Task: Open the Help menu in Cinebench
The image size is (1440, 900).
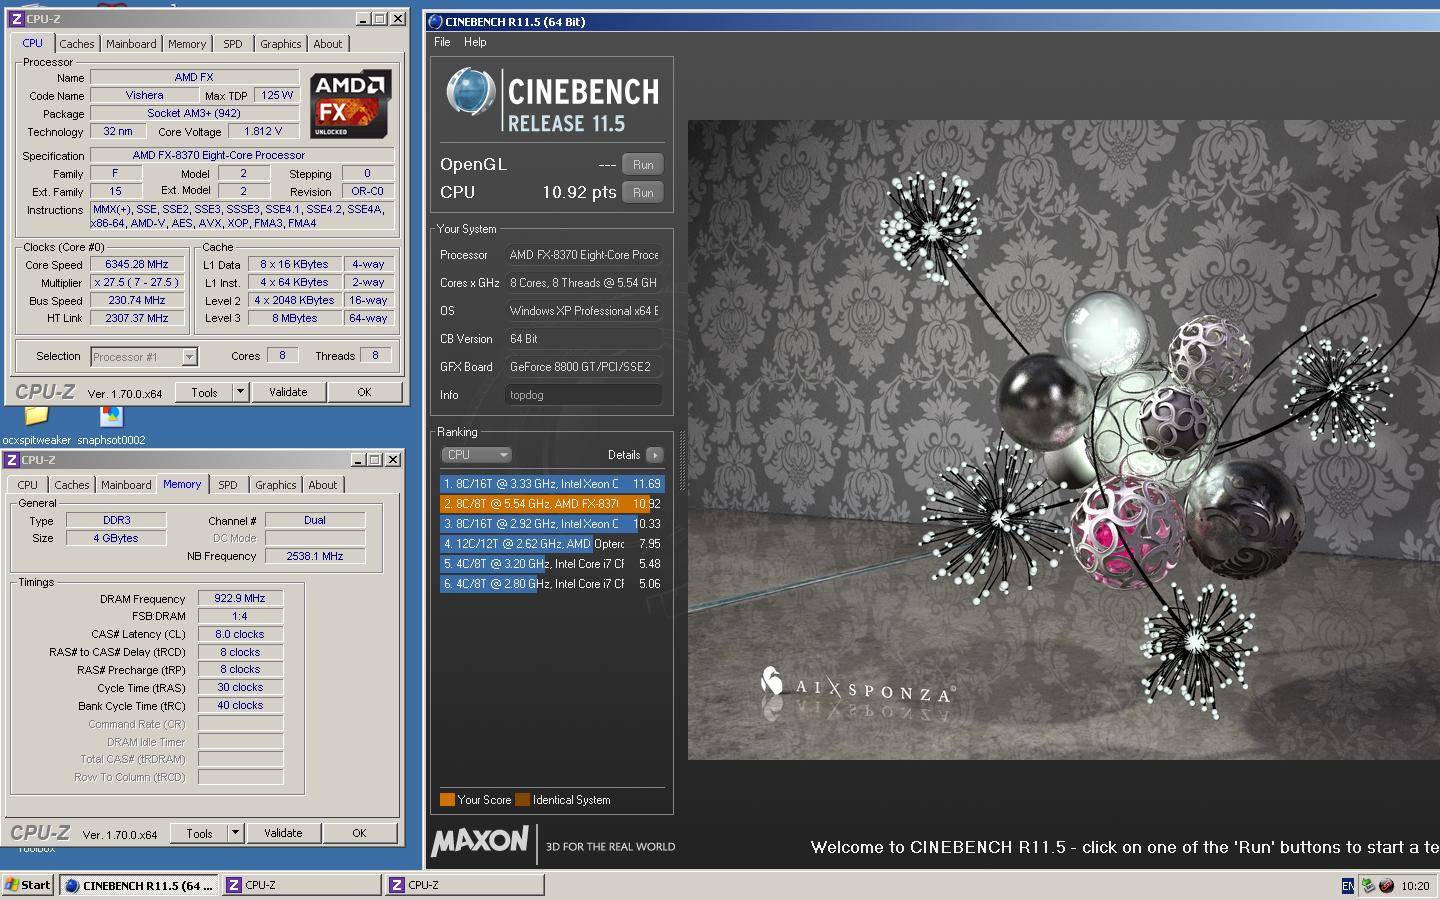Action: click(x=475, y=42)
